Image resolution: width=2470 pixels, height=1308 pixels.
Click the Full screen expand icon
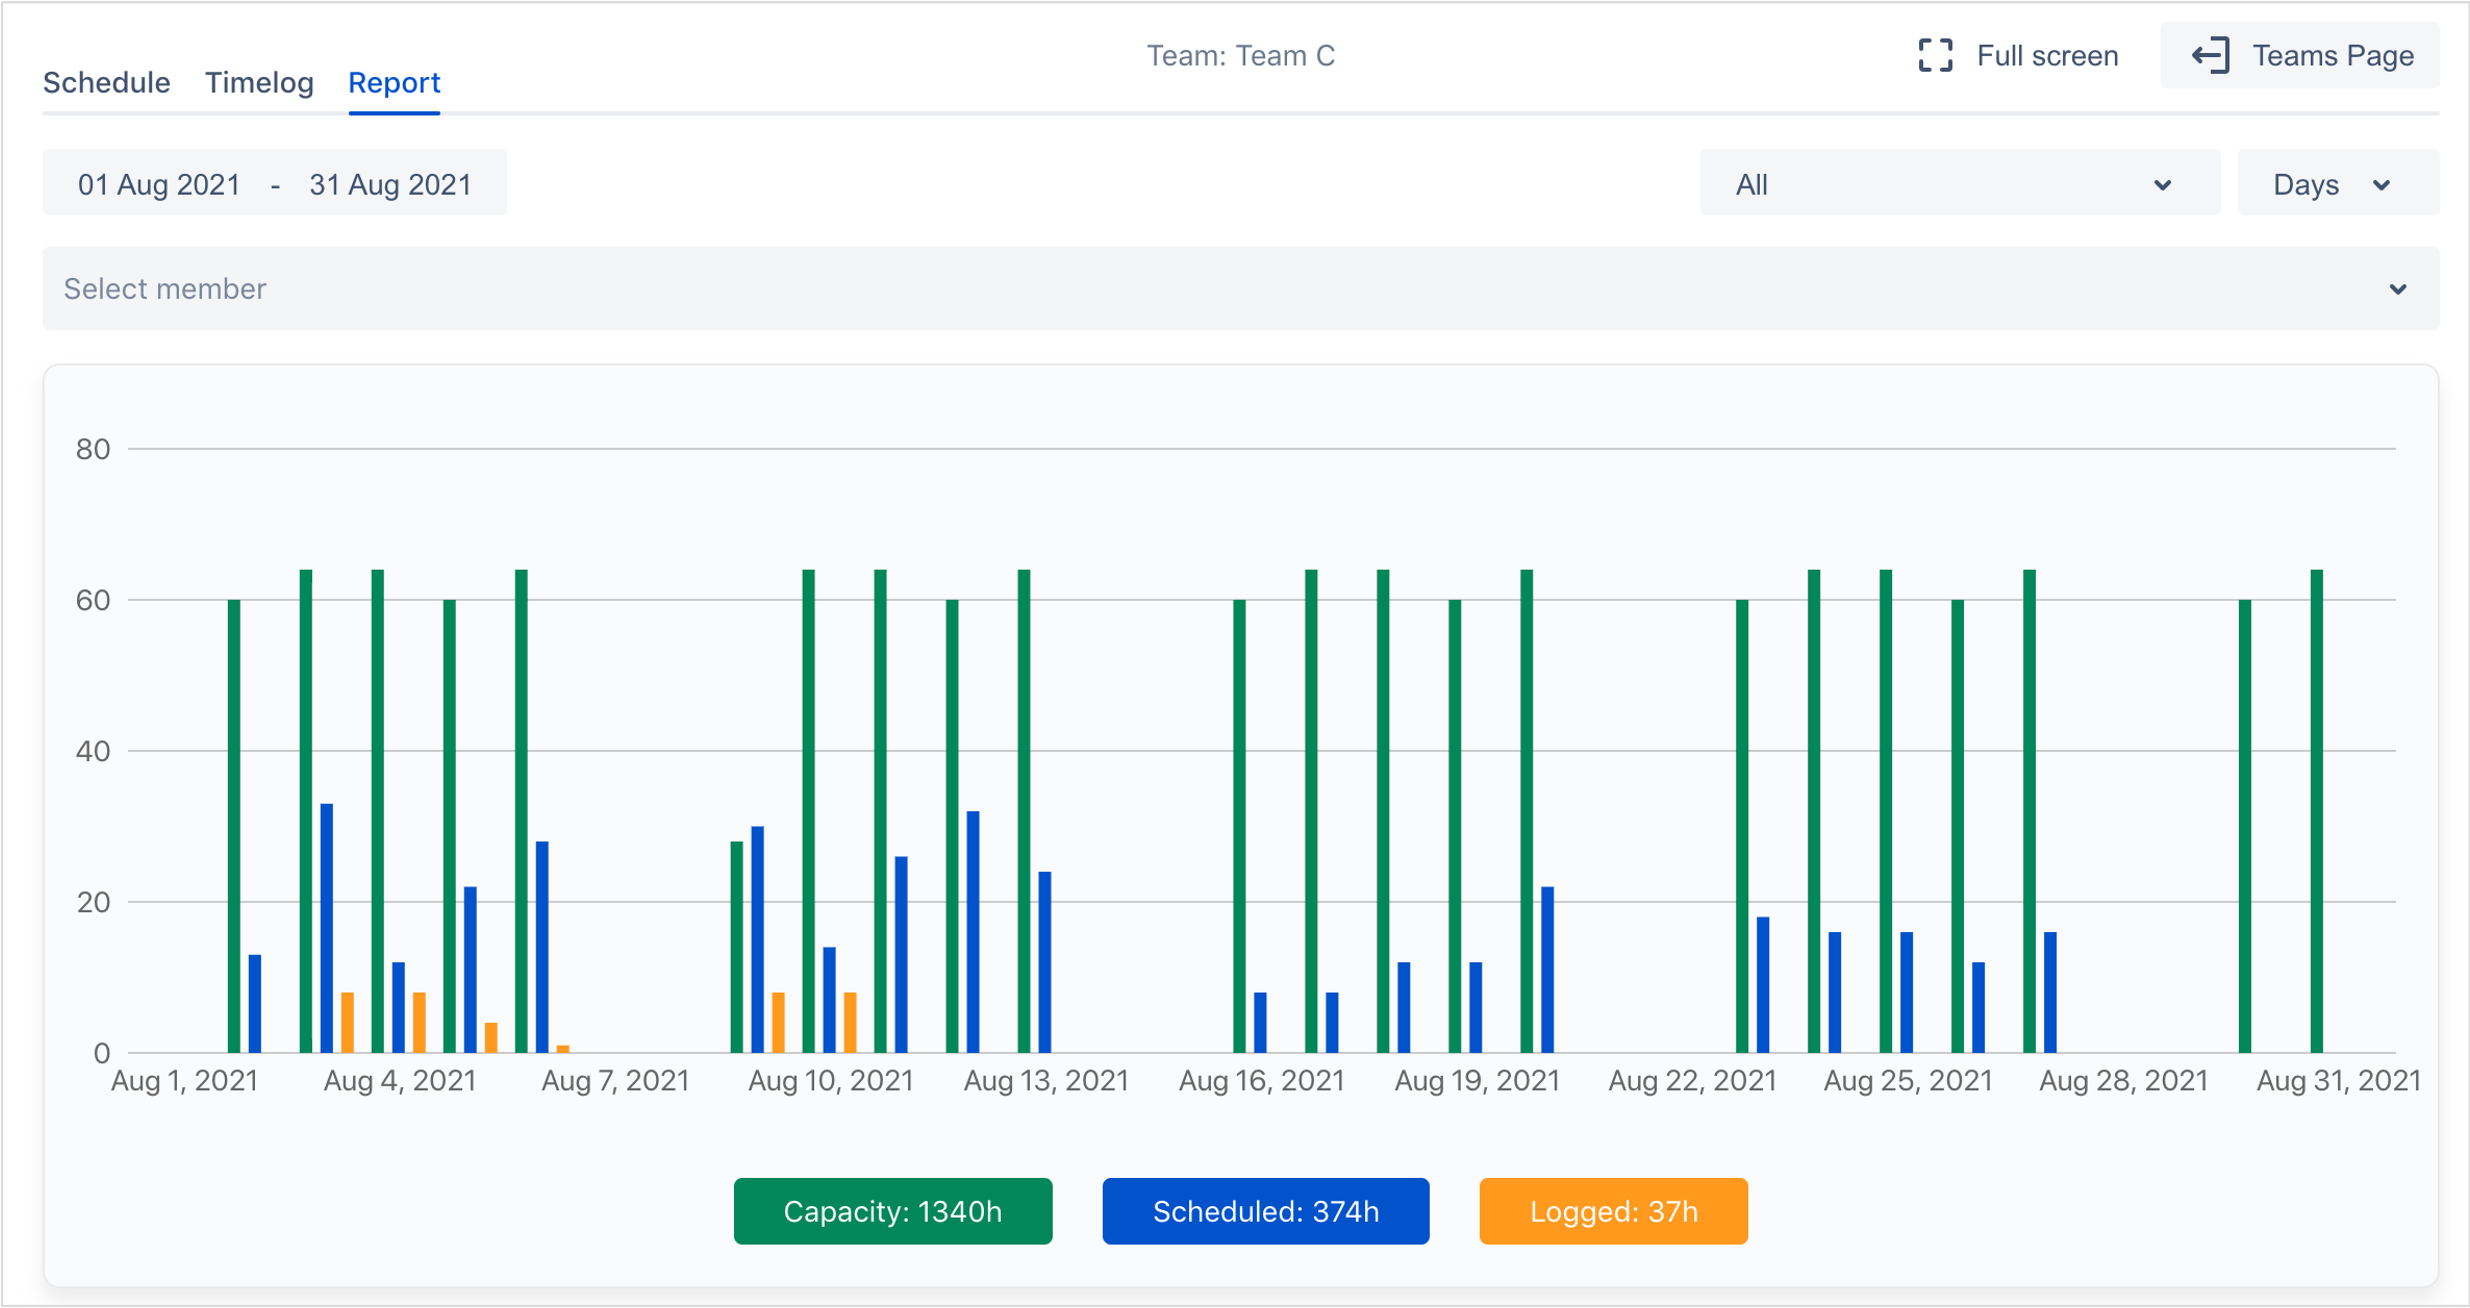pyautogui.click(x=1935, y=56)
